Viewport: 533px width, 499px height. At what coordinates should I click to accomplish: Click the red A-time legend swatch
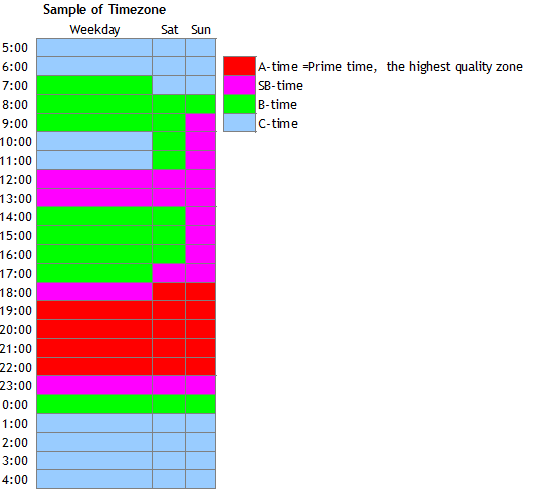click(240, 66)
